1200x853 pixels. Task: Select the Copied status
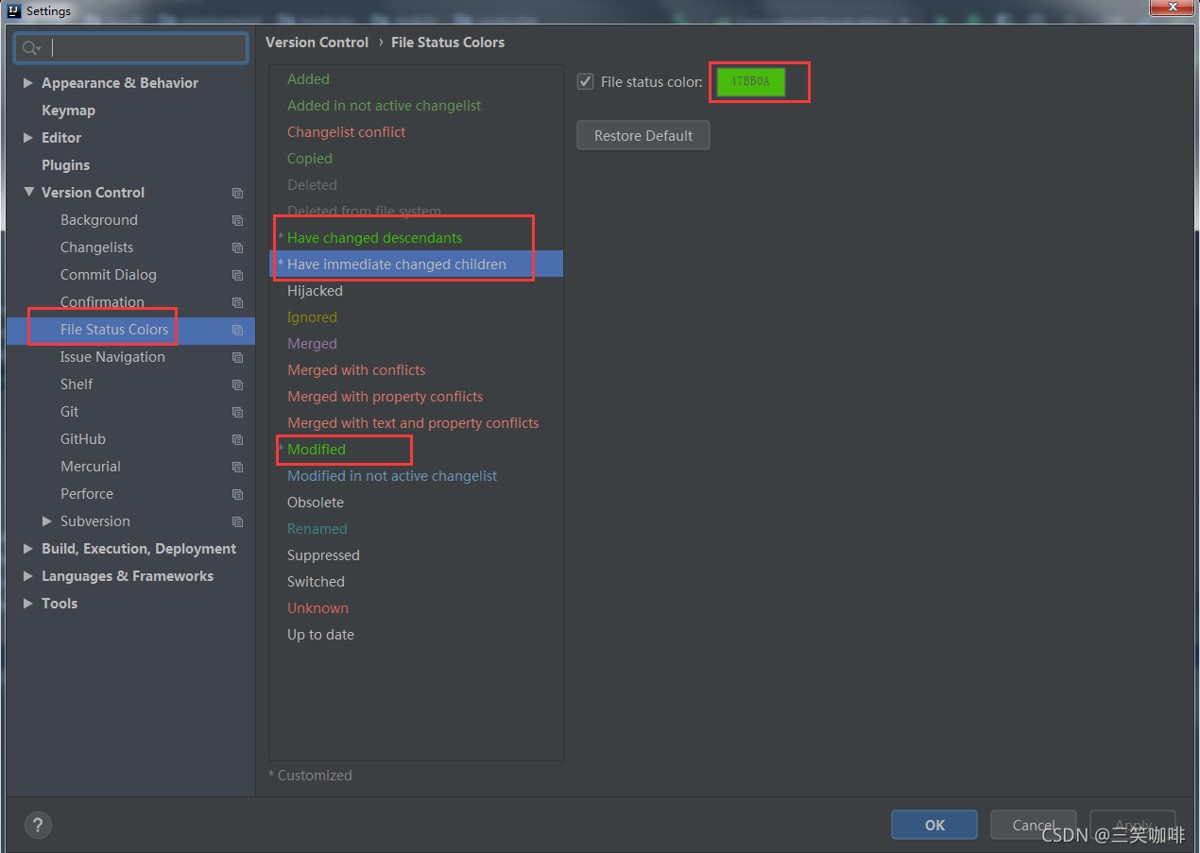(309, 158)
